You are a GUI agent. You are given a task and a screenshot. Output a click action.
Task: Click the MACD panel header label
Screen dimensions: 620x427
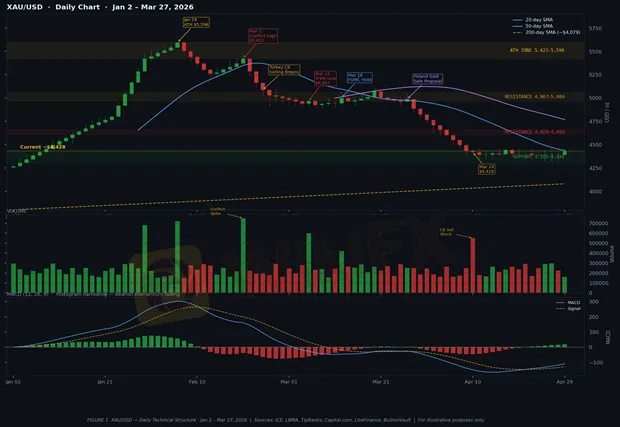16,295
